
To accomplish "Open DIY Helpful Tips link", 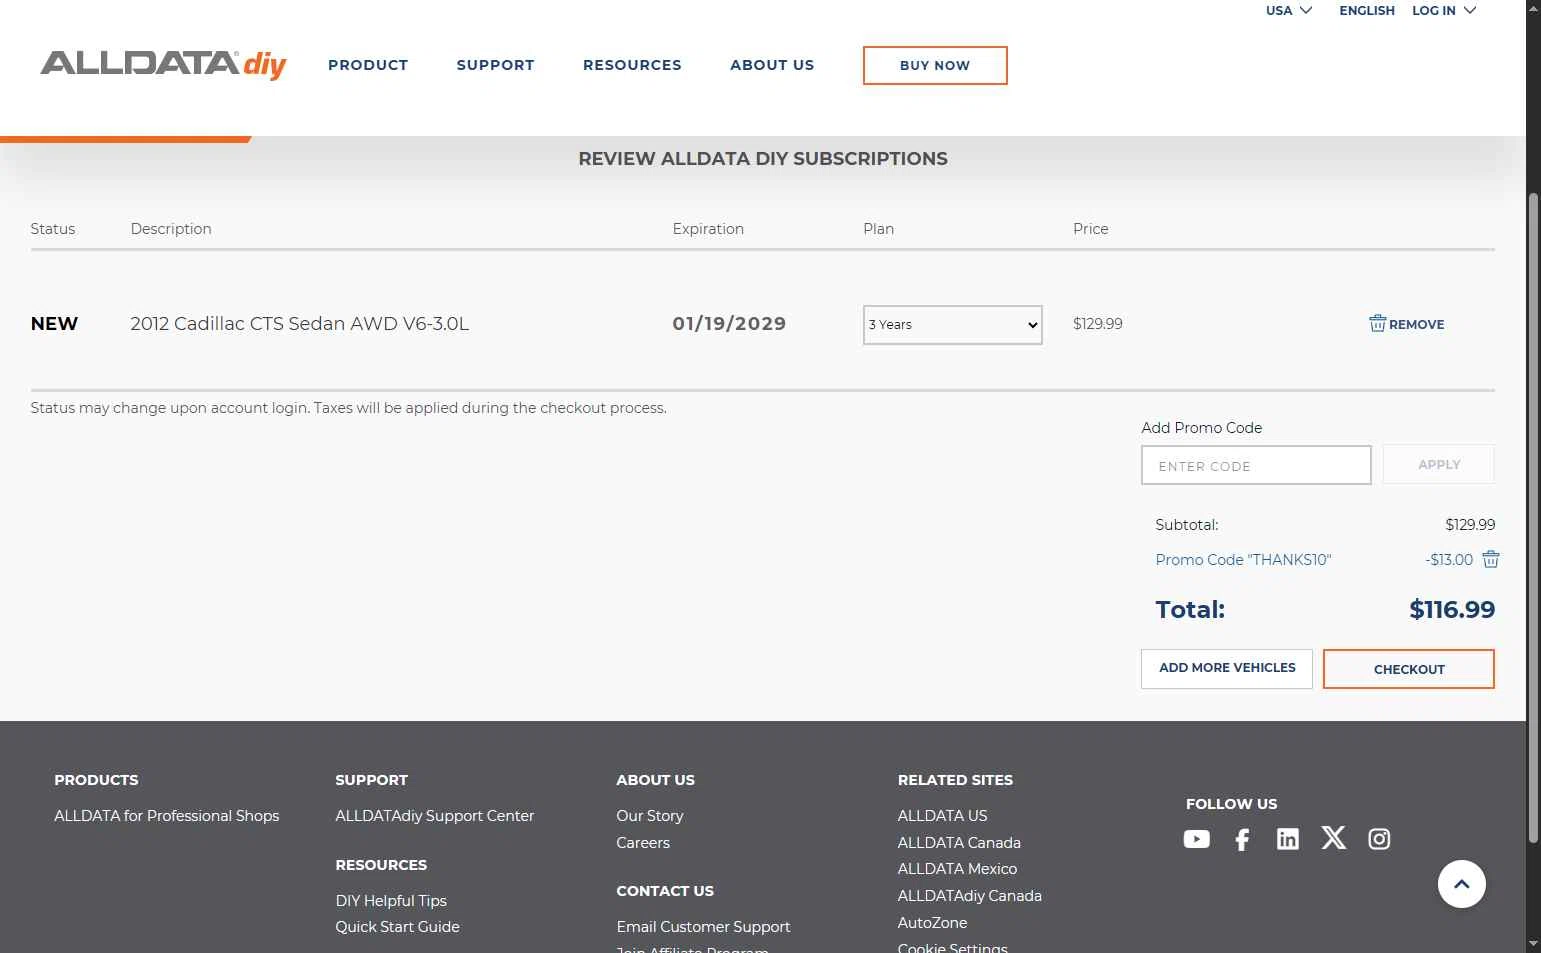I will pos(391,901).
